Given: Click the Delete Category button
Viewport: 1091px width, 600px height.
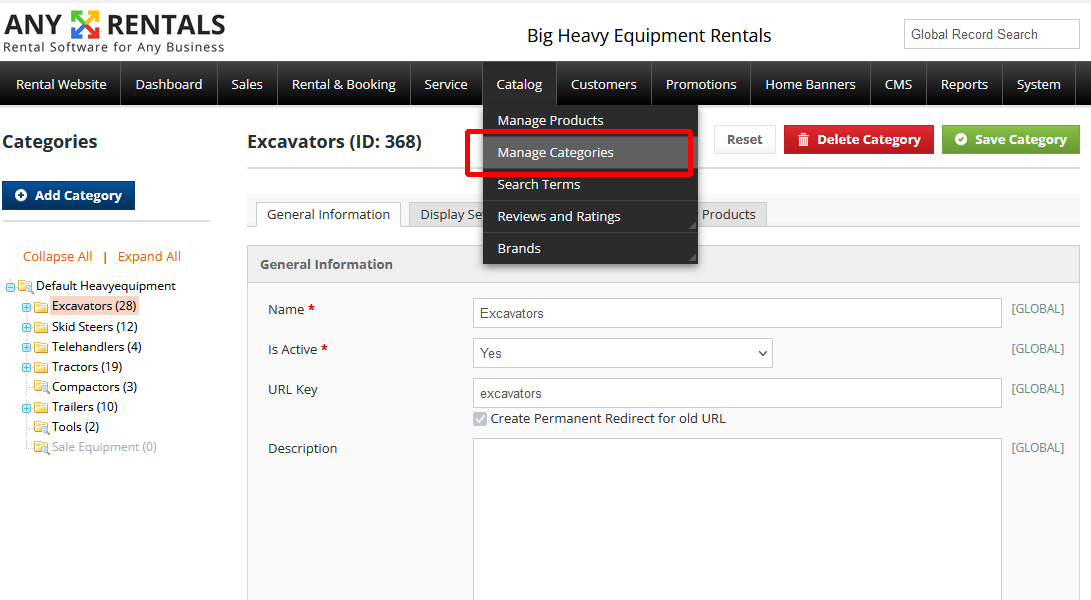Looking at the screenshot, I should pyautogui.click(x=858, y=140).
